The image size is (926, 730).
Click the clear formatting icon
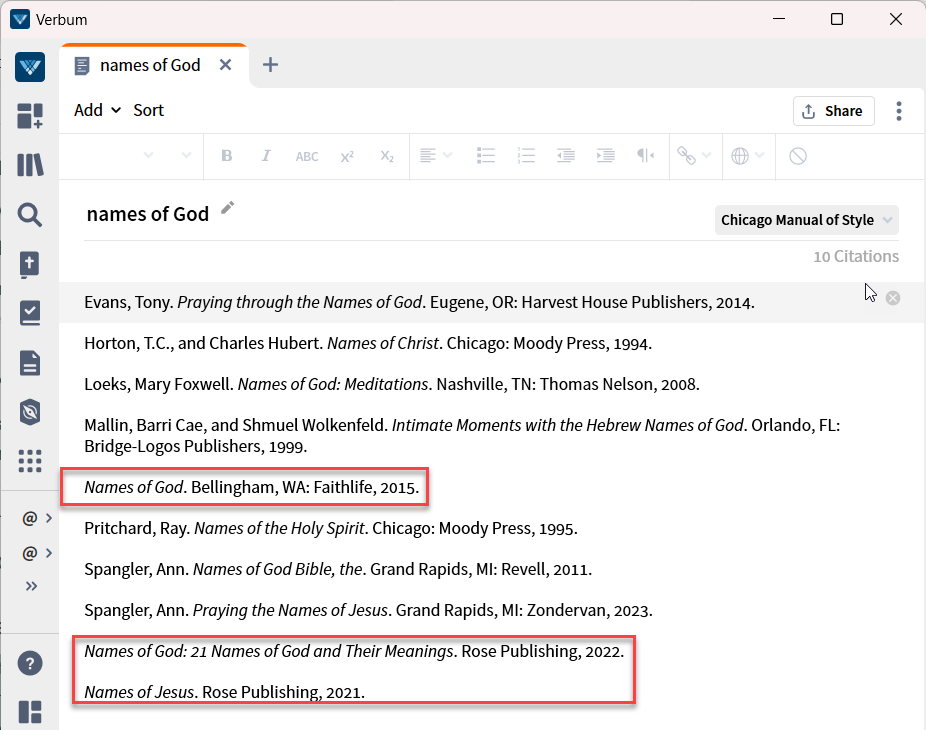click(x=798, y=156)
